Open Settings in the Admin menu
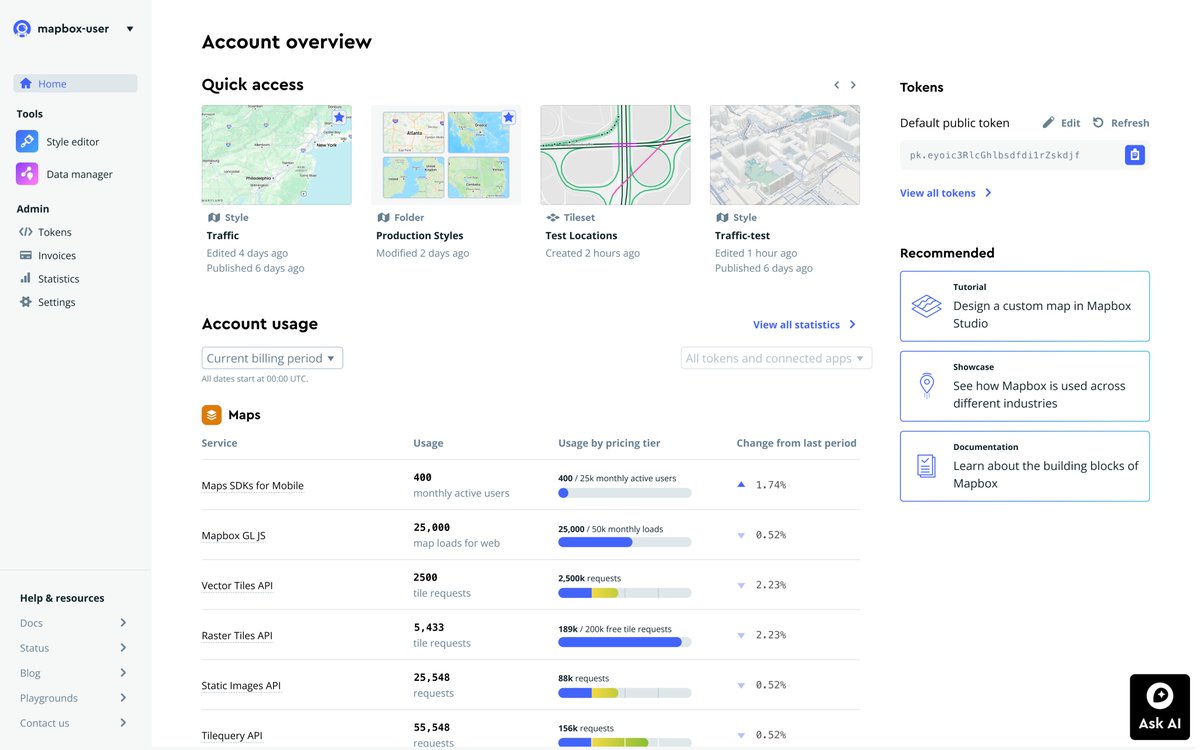The height and width of the screenshot is (750, 1200). (56, 302)
